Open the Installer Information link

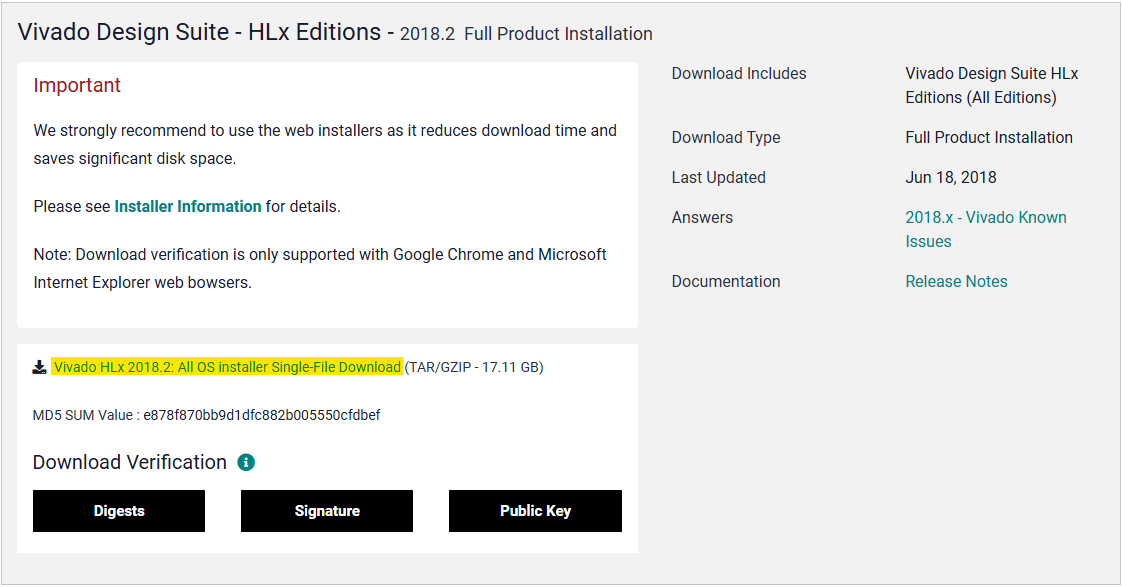[188, 207]
